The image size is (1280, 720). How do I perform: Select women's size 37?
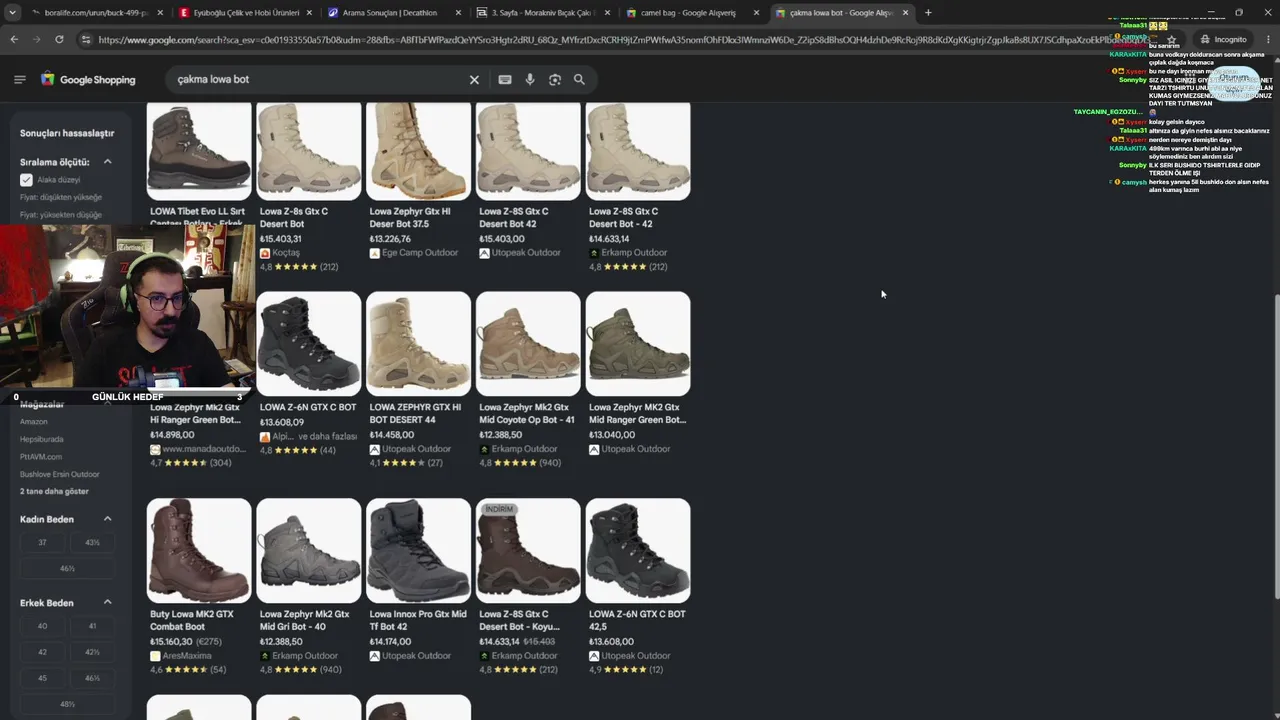(x=42, y=542)
